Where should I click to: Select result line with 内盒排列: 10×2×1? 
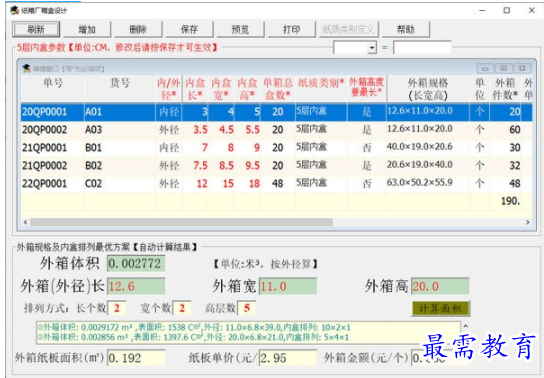(194, 327)
